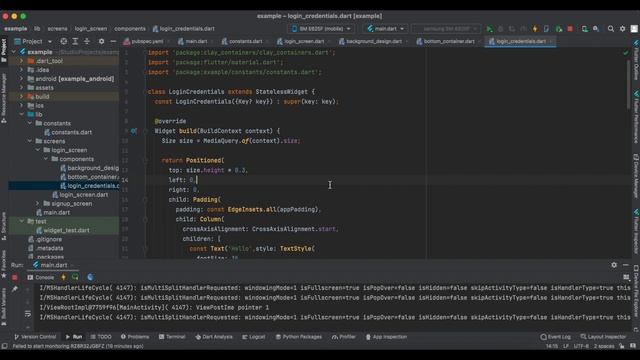Open Flutter Performance side panel
The height and width of the screenshot is (360, 640).
coord(636,116)
